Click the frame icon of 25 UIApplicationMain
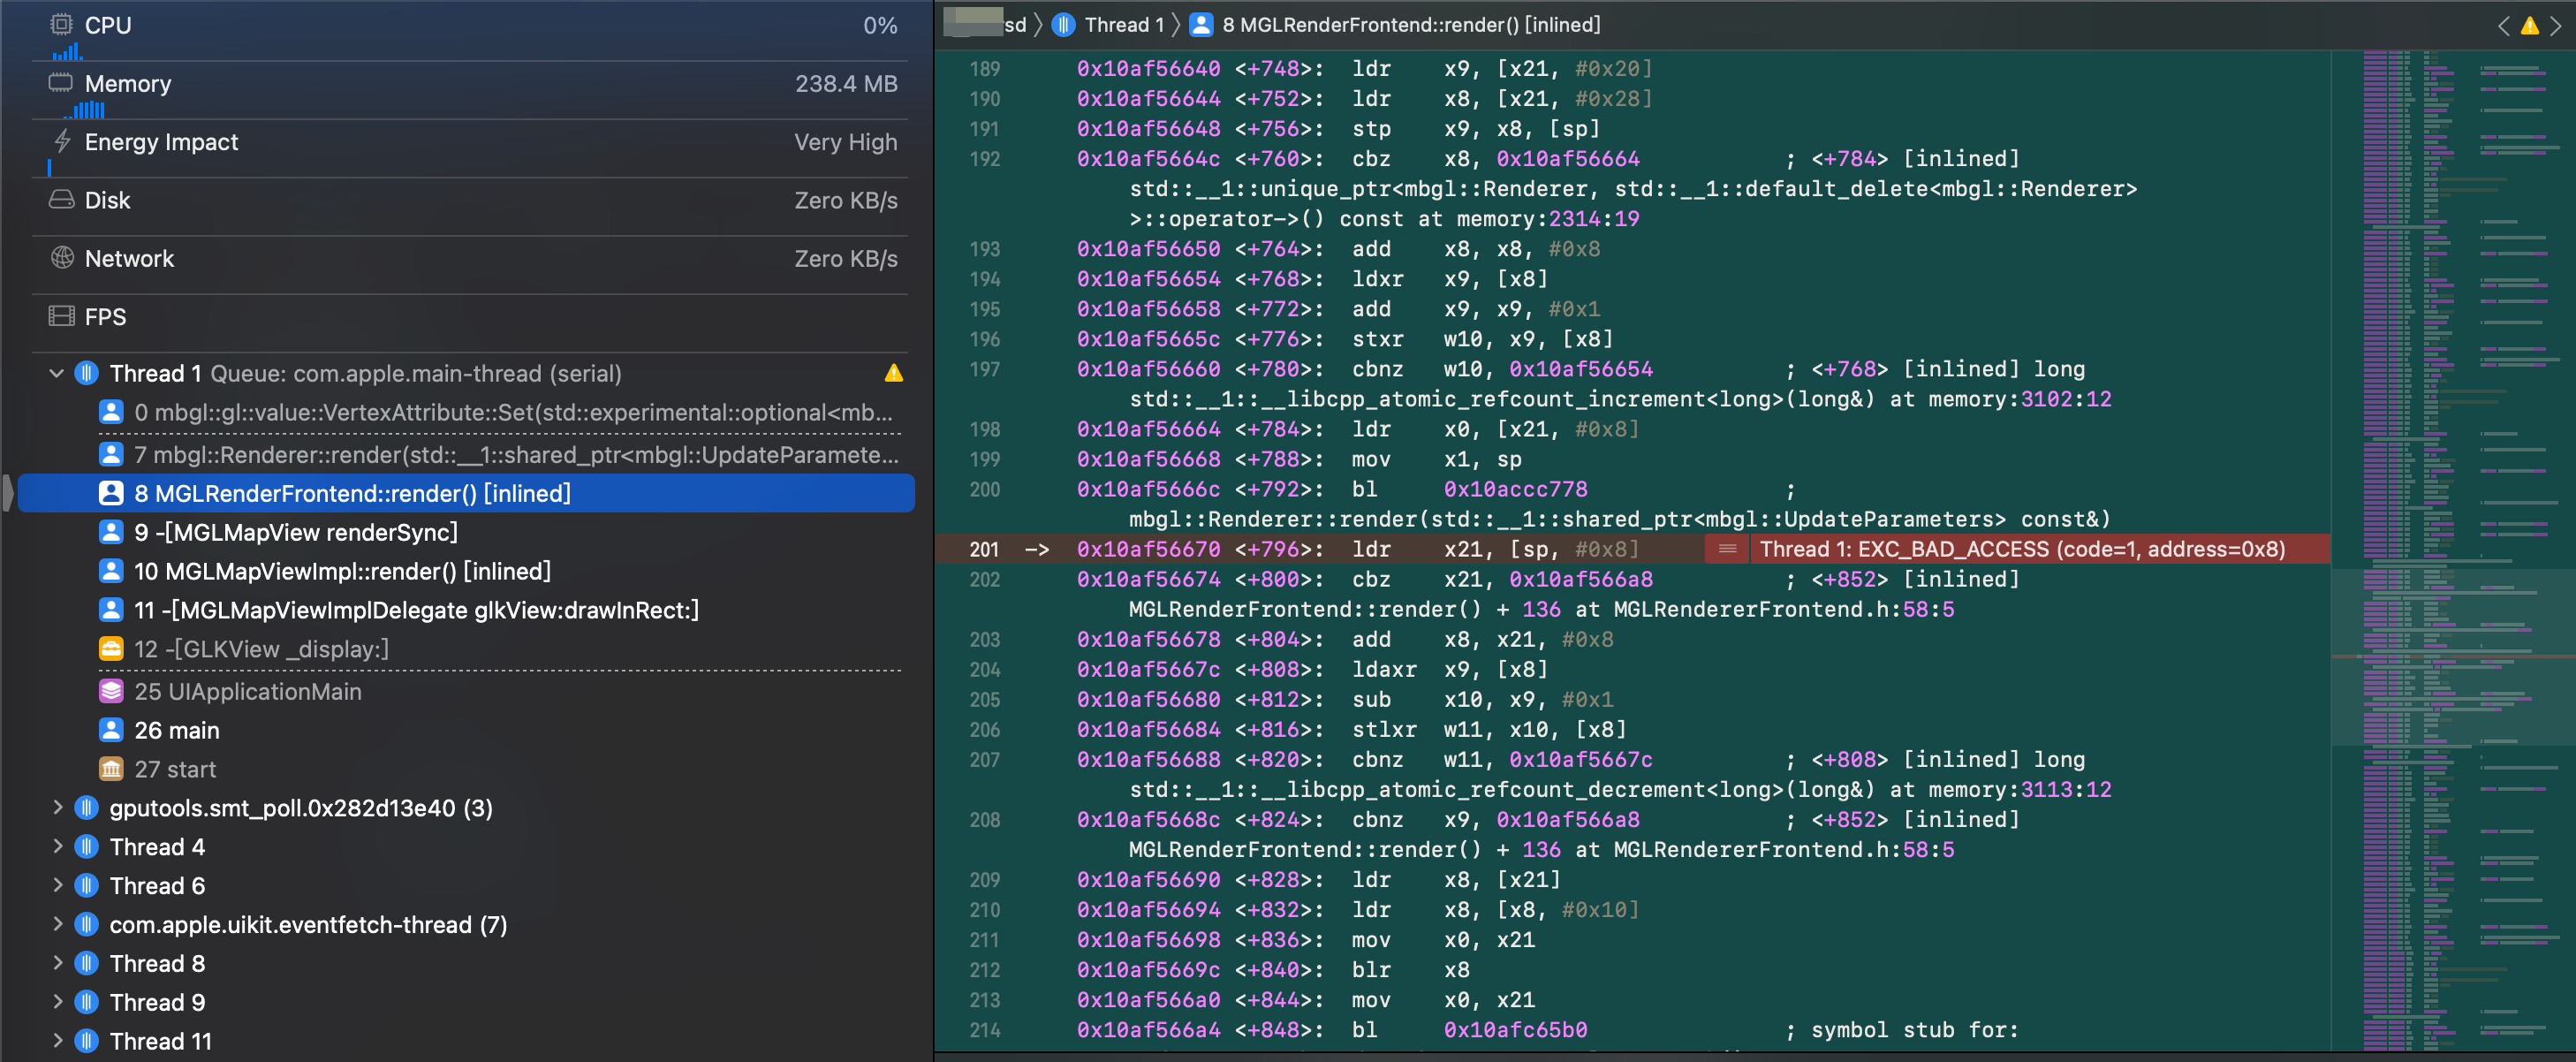The image size is (2576, 1062). 111,691
